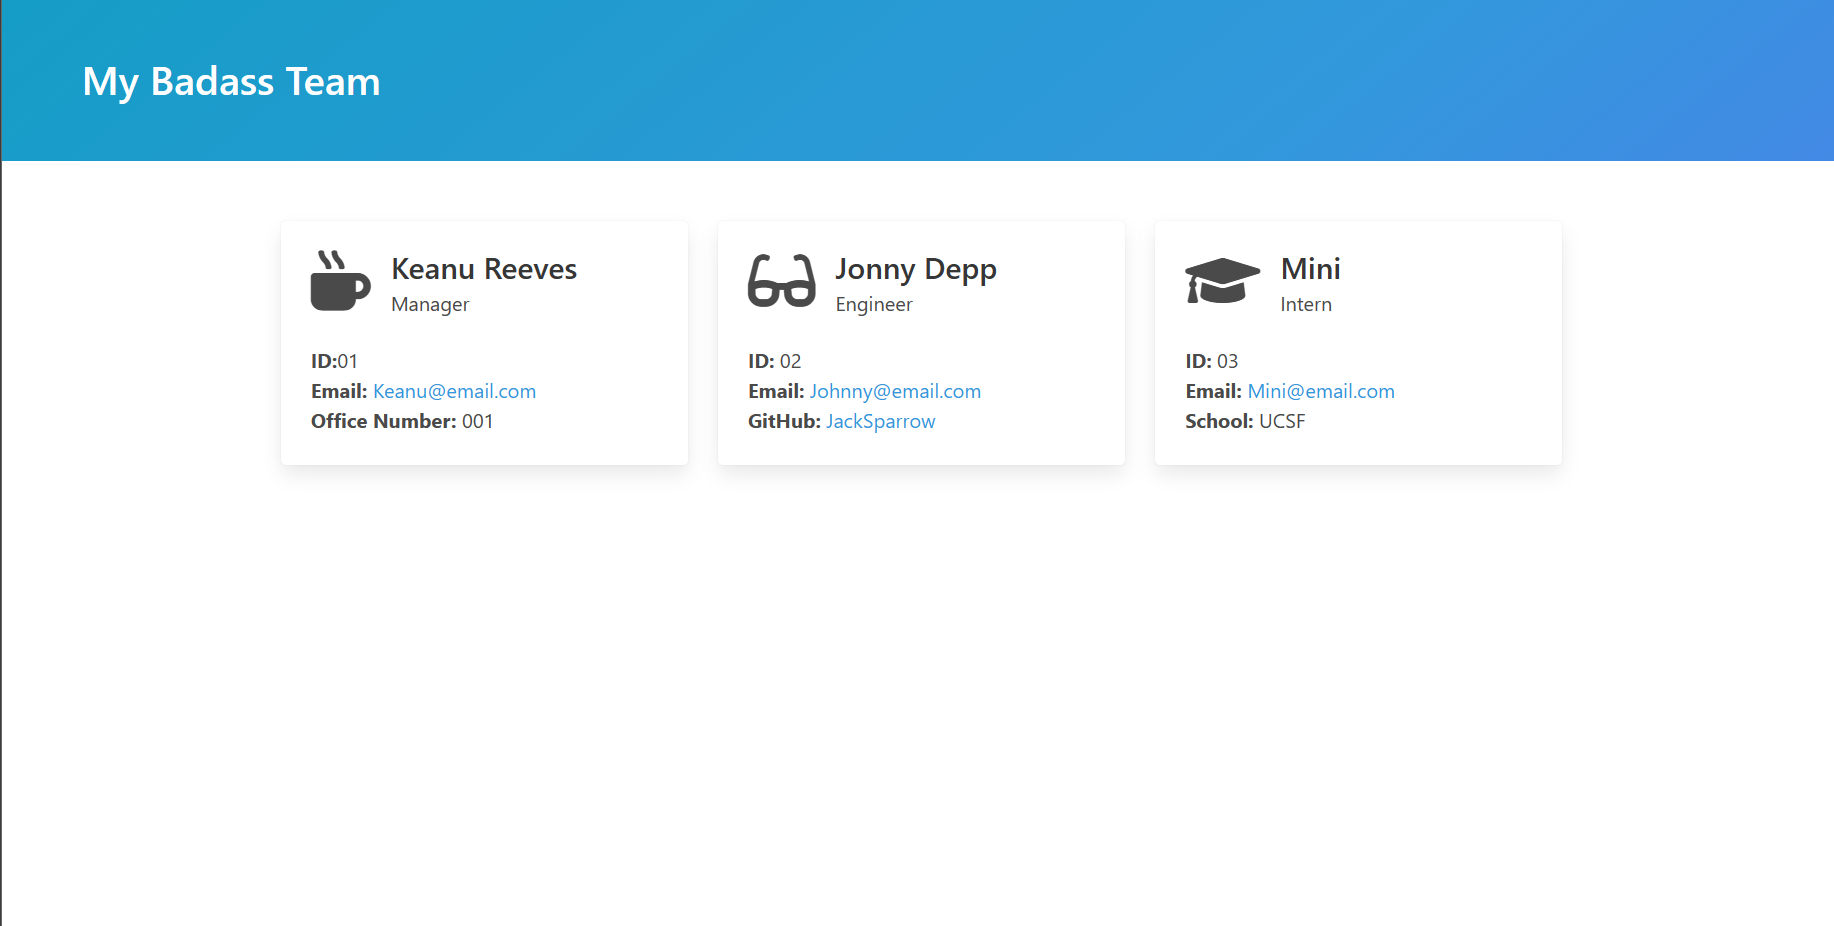Screen dimensions: 1834x926
Task: Select the glasses icon on Jonny Depp's card
Action: (x=780, y=283)
